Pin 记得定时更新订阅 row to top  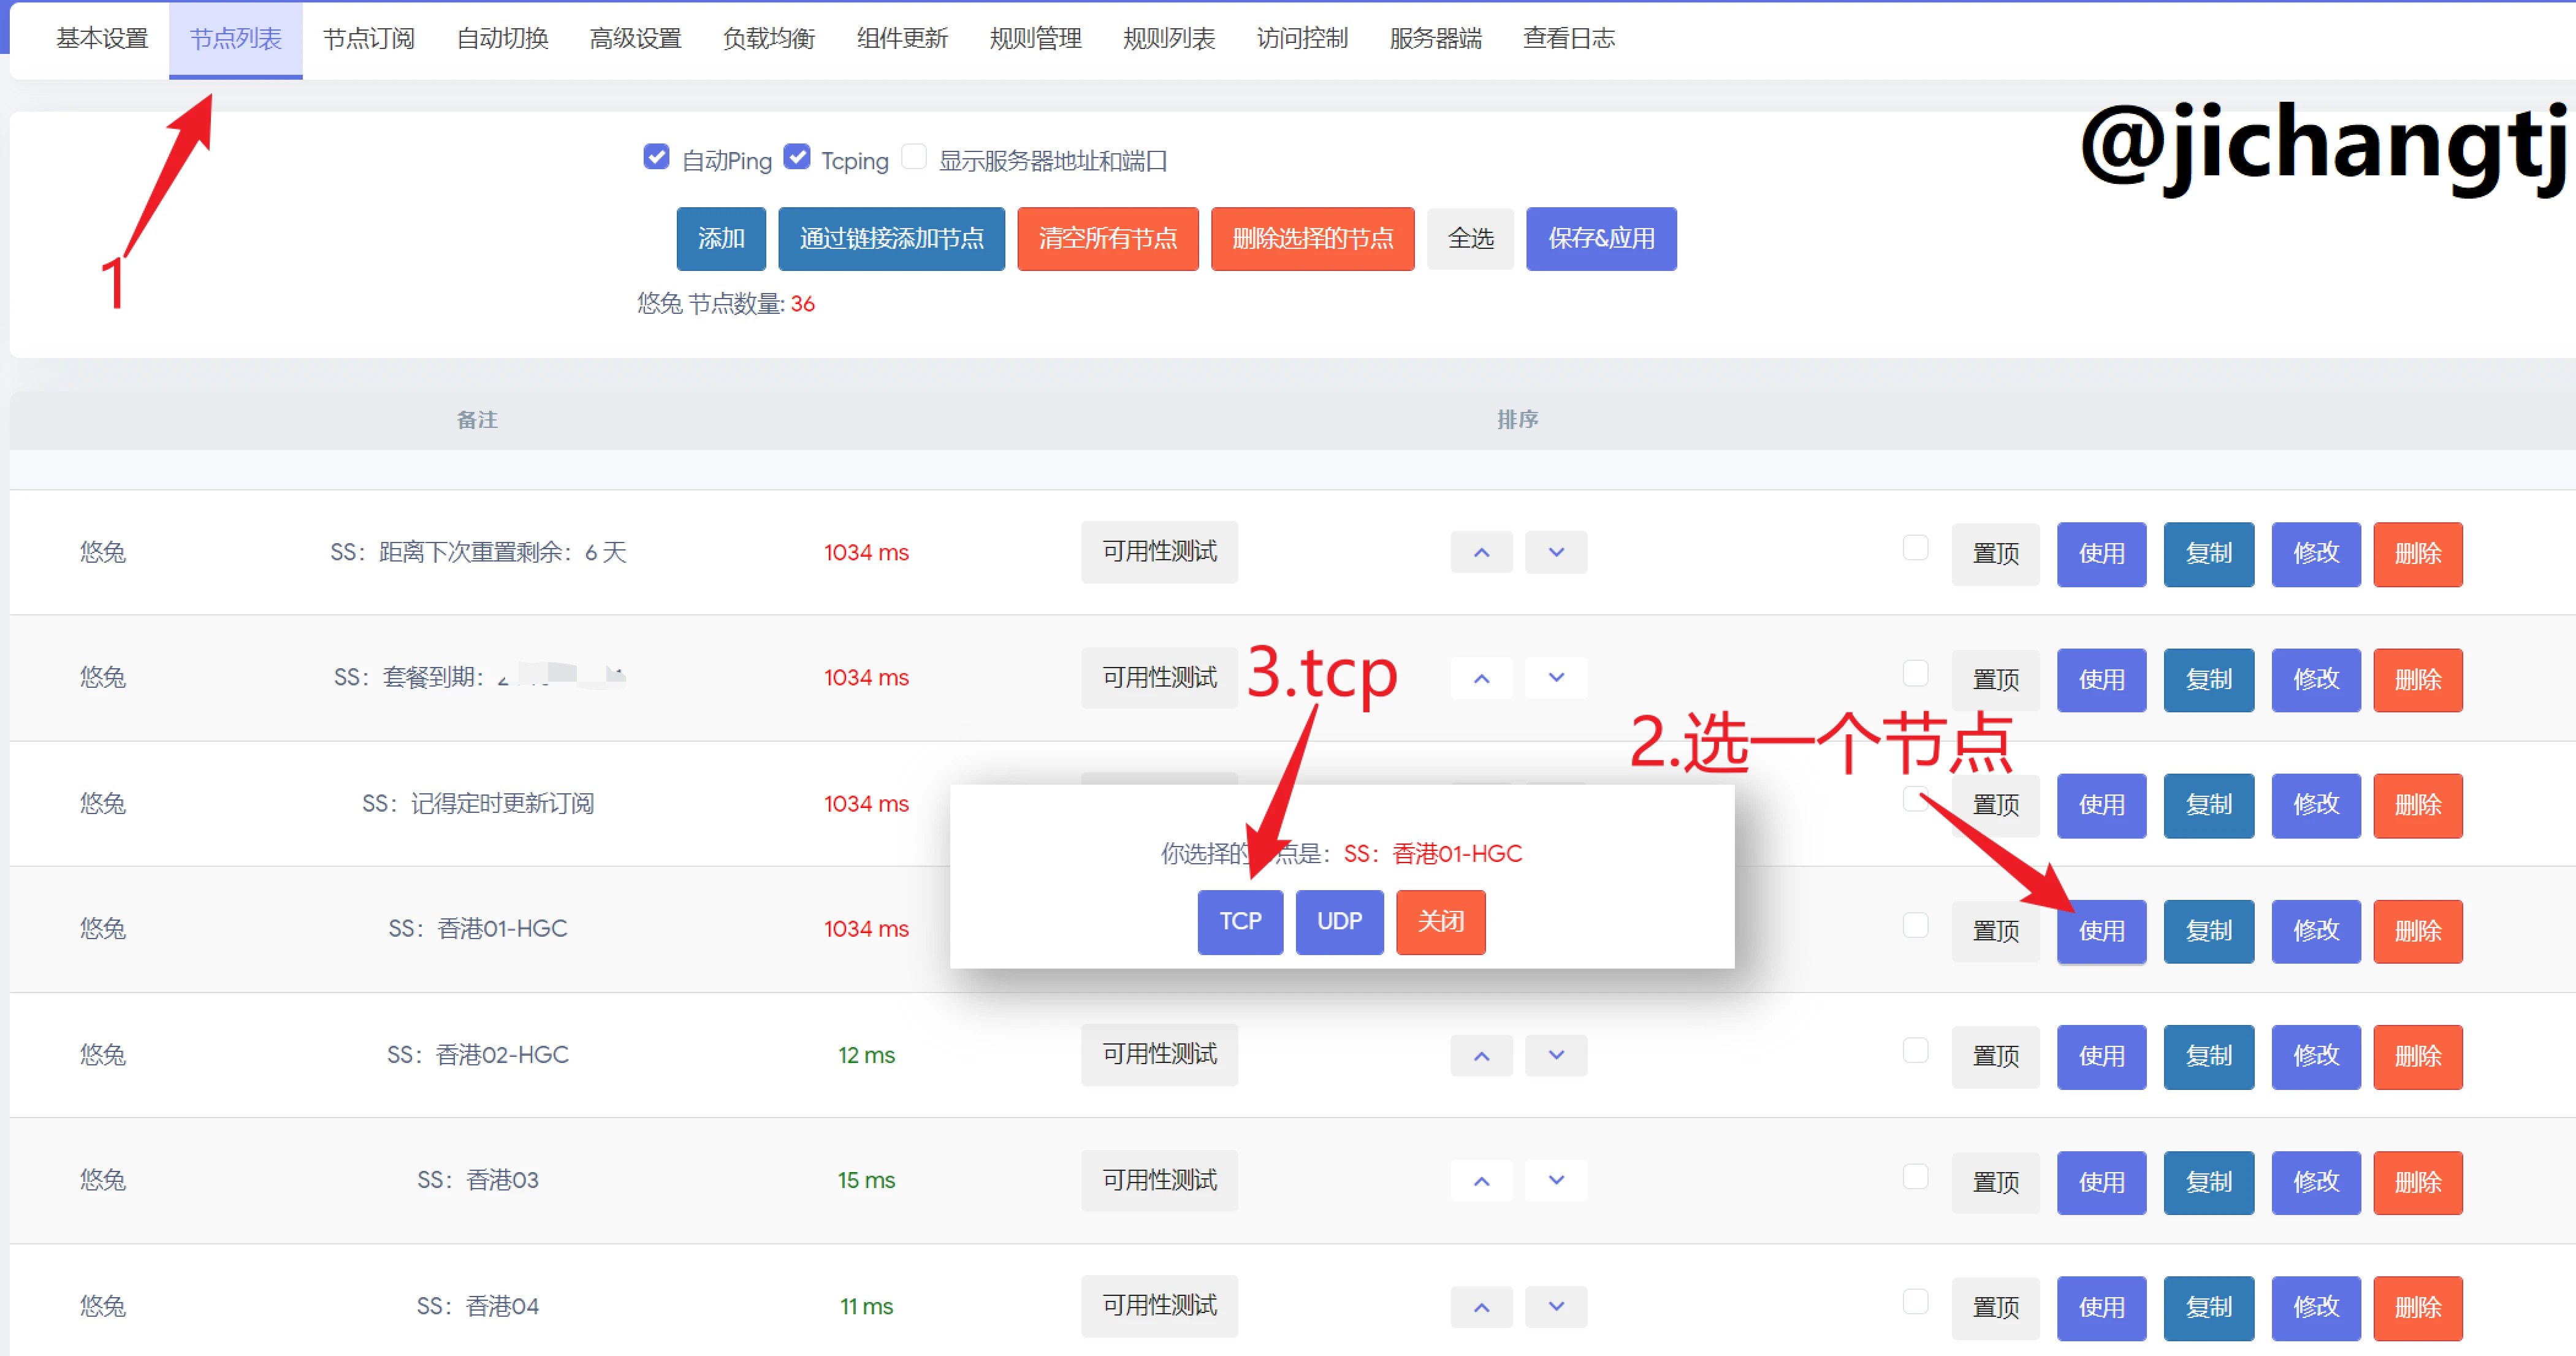click(x=1995, y=806)
